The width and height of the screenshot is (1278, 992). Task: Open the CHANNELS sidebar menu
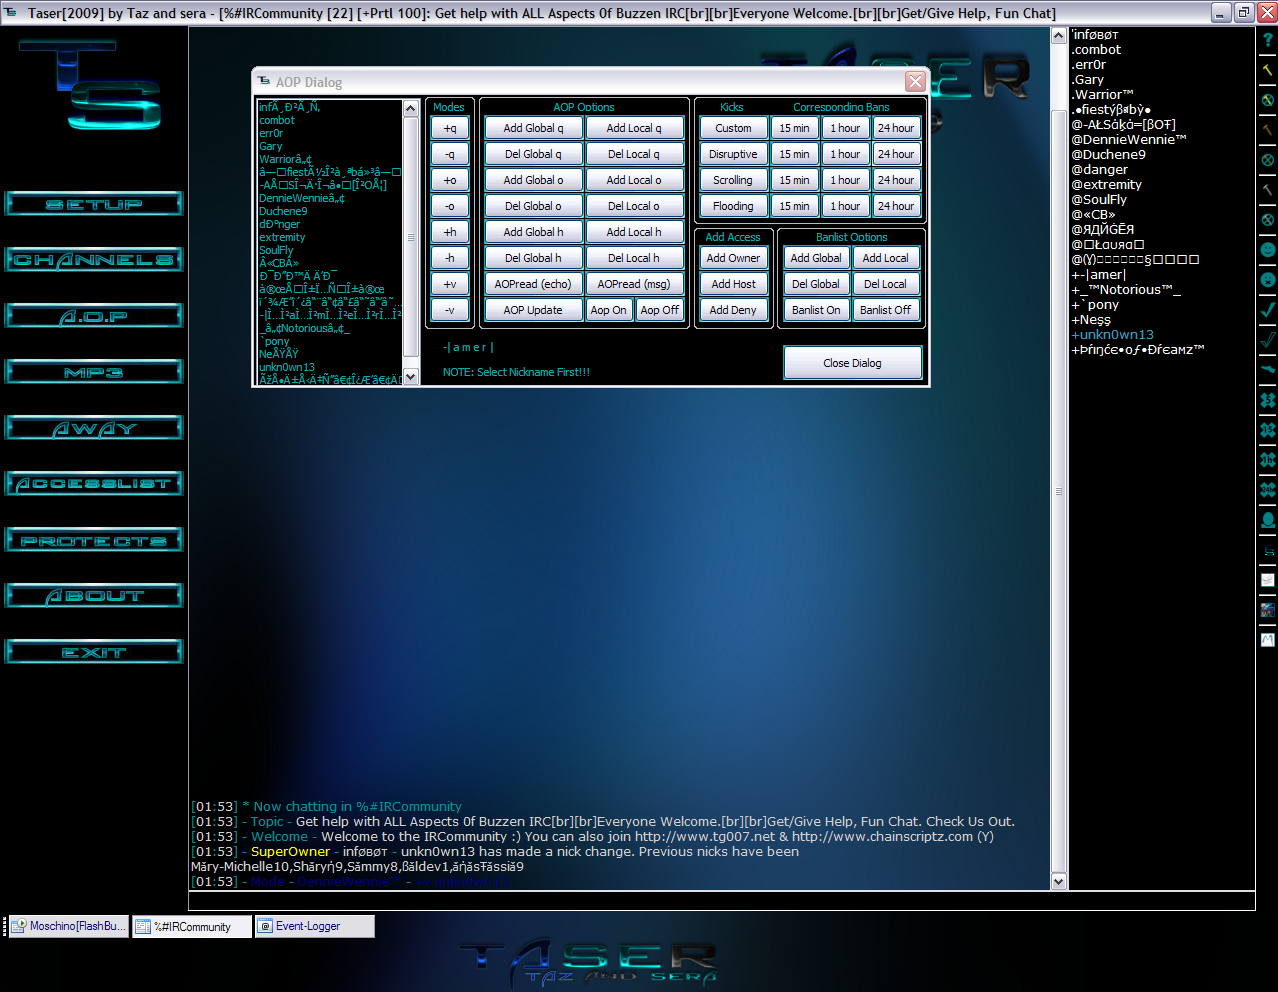click(94, 260)
